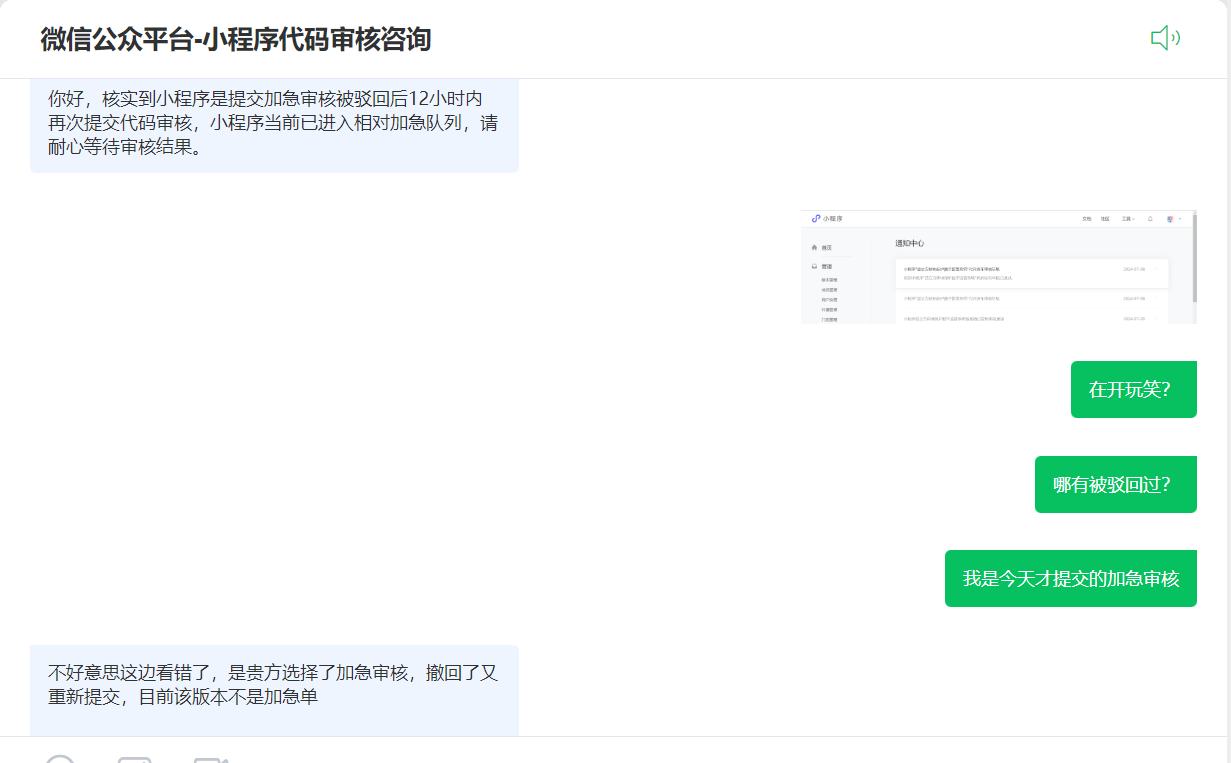Click the title '微信公众平台-小程序代码审核咨询'
Image resolution: width=1231 pixels, height=763 pixels.
click(236, 39)
